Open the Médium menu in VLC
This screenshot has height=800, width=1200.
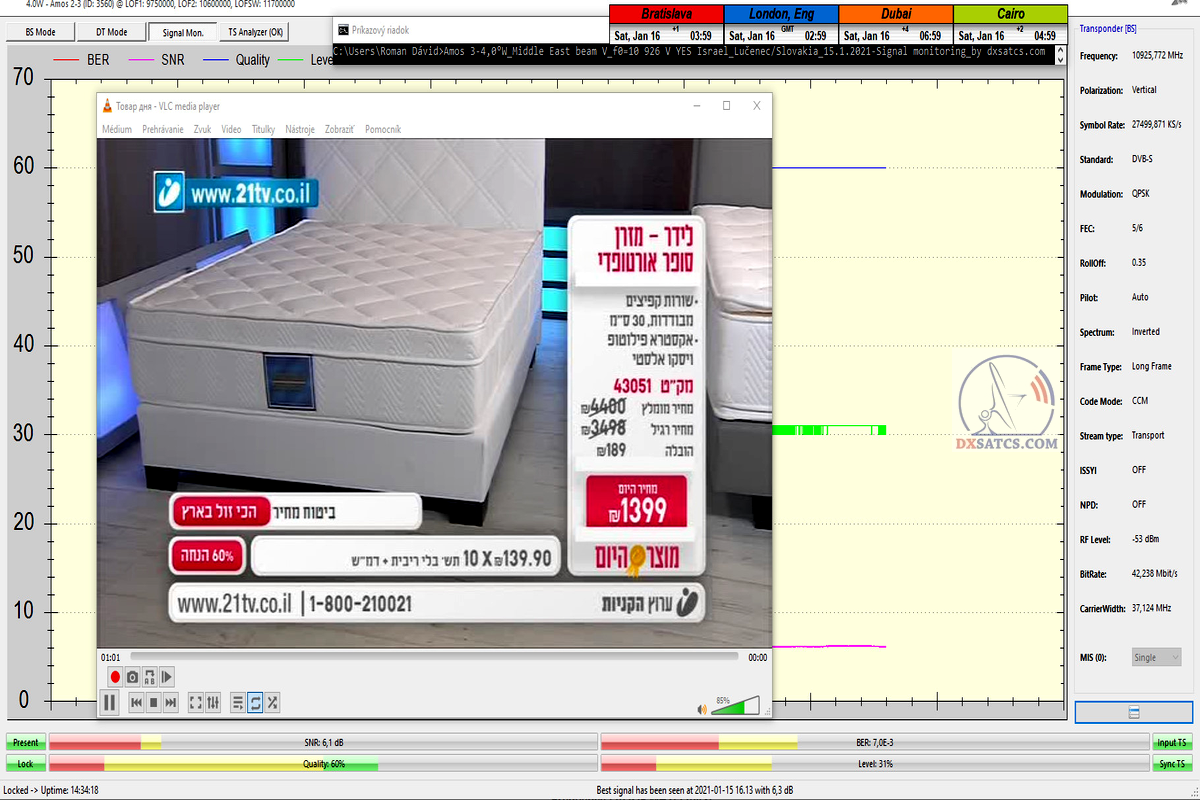pyautogui.click(x=116, y=129)
